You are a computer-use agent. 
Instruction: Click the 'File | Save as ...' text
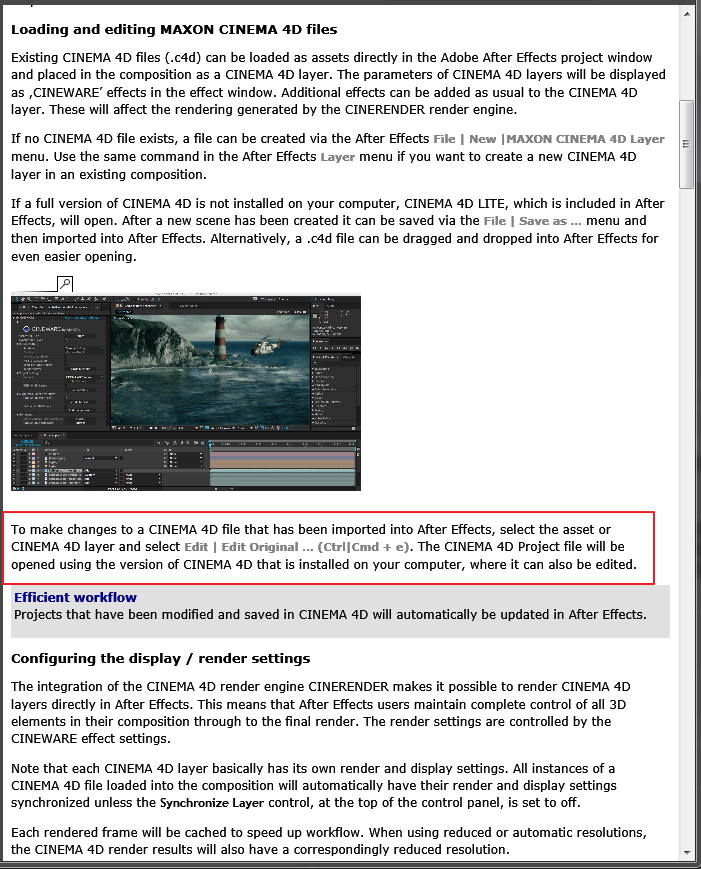[533, 221]
